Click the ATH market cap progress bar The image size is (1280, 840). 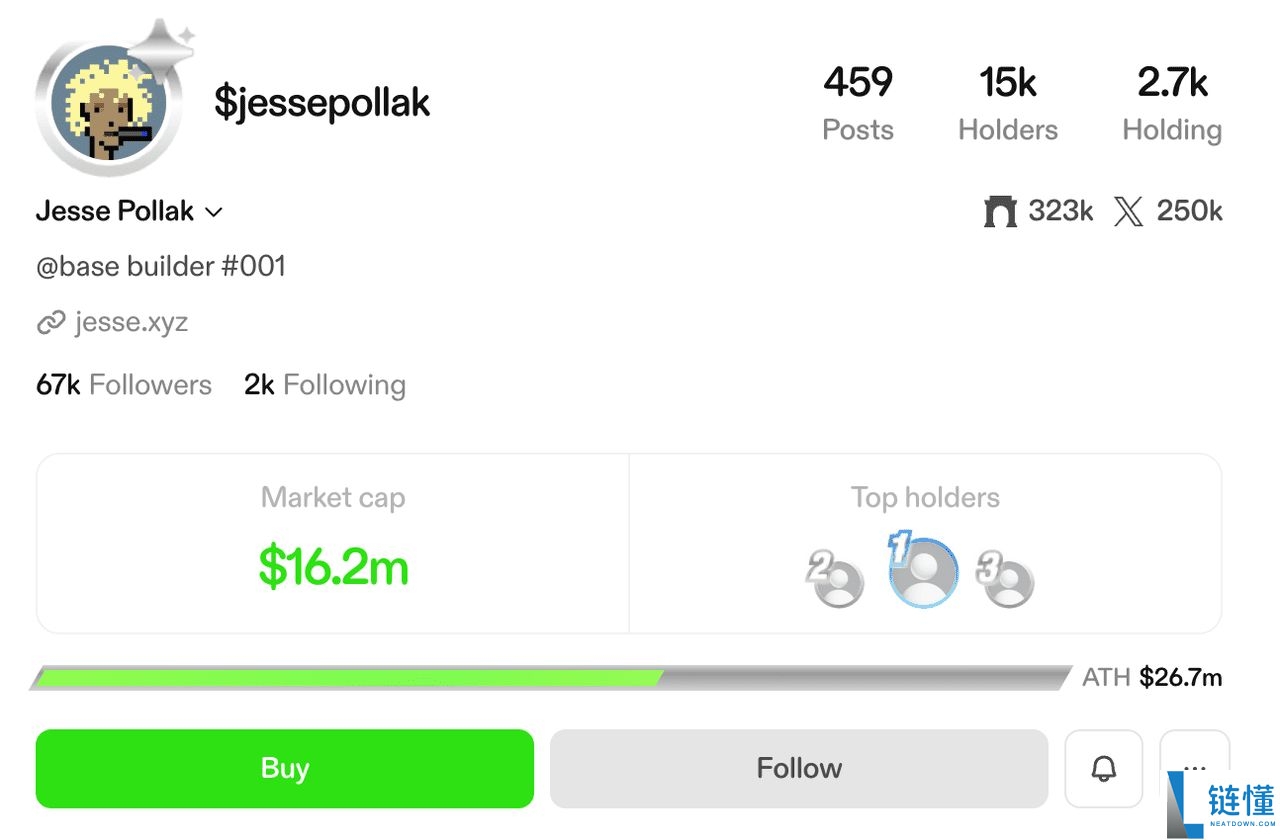click(550, 677)
